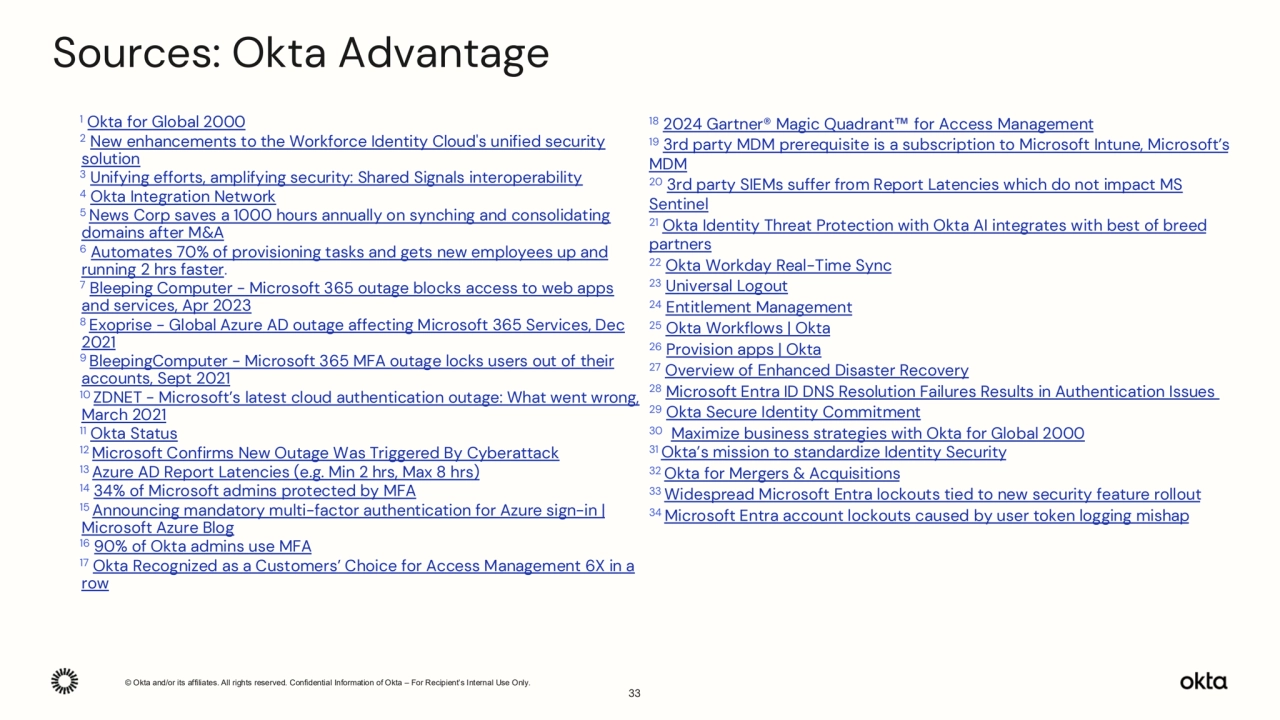
Task: Click the Okta sunburst logo icon
Action: (x=65, y=681)
